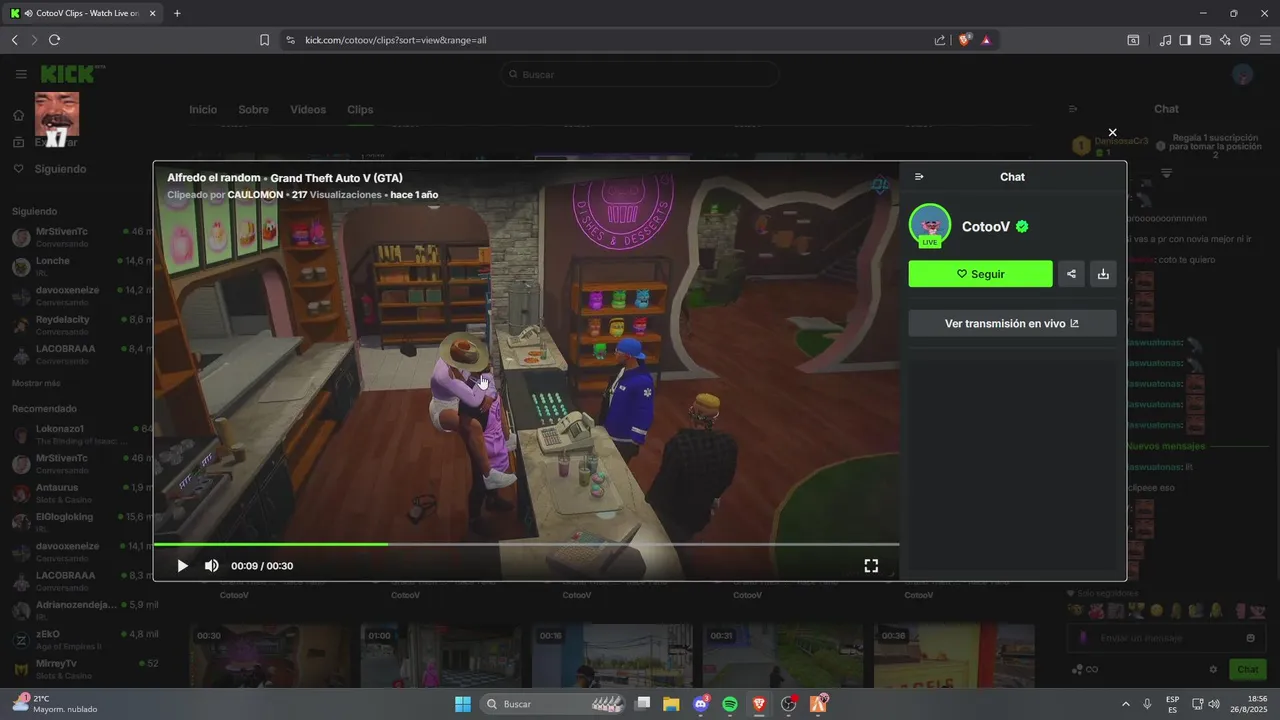This screenshot has width=1280, height=720.
Task: Open Antaurus recommended channel
Action: (80, 492)
